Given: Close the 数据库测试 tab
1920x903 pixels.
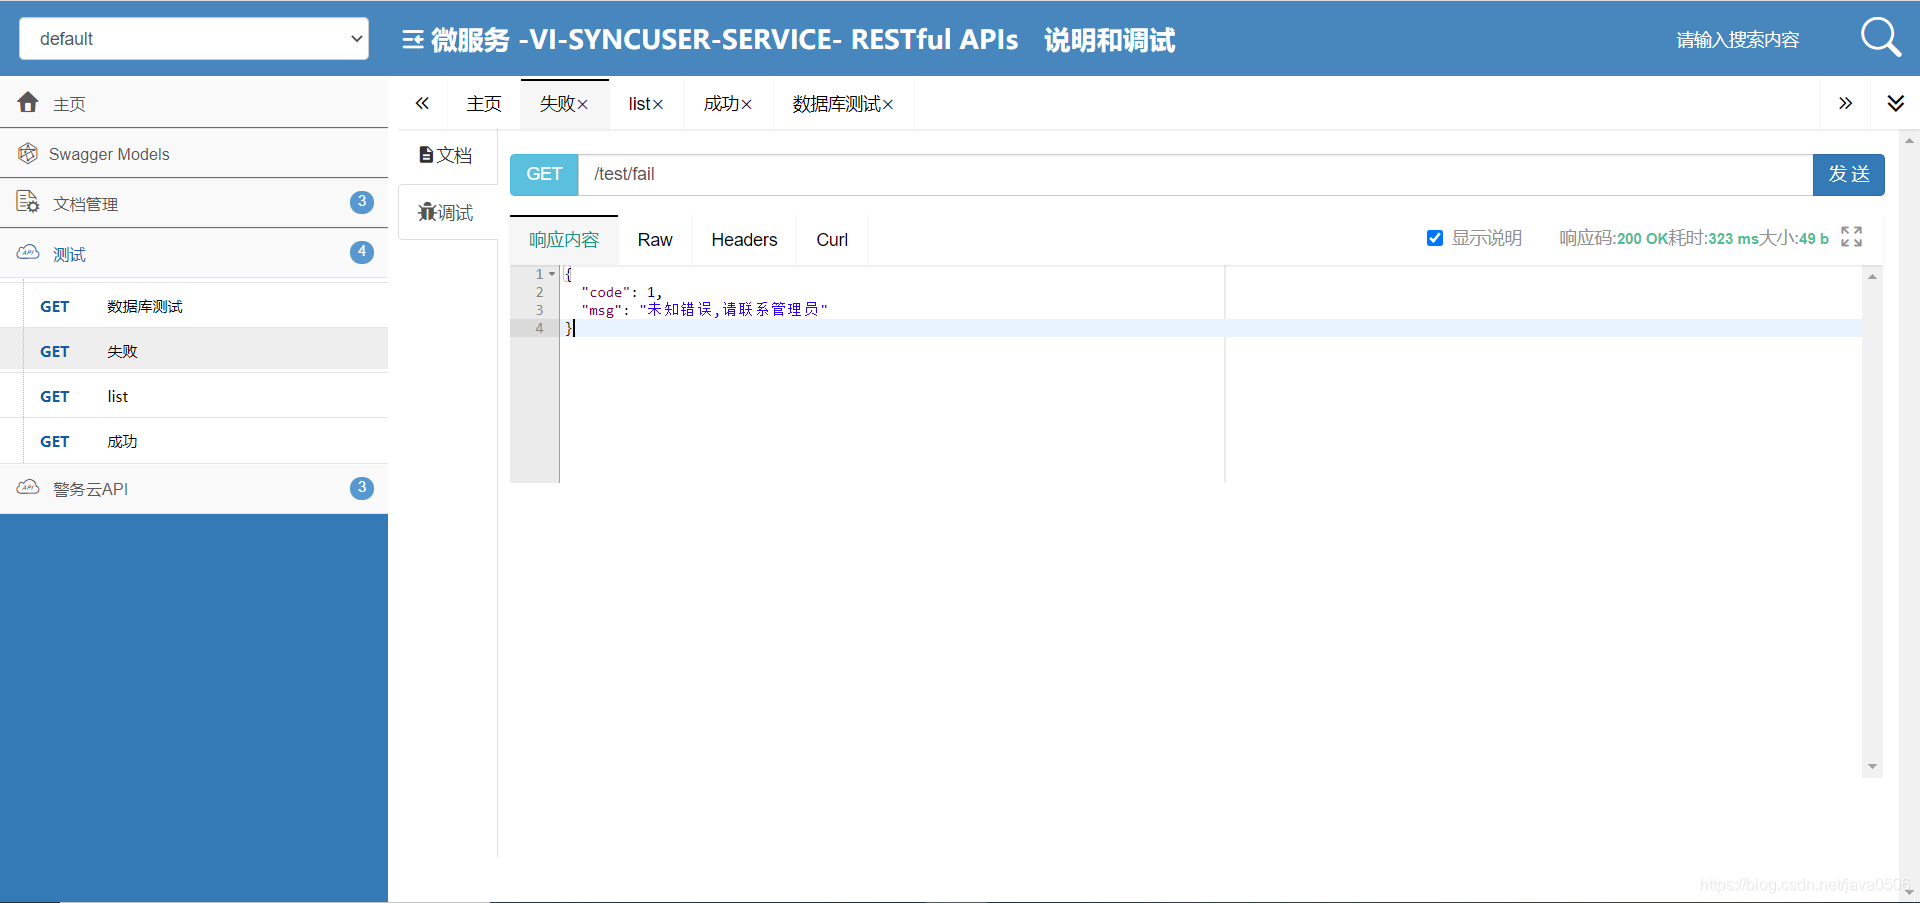Looking at the screenshot, I should click(x=888, y=105).
